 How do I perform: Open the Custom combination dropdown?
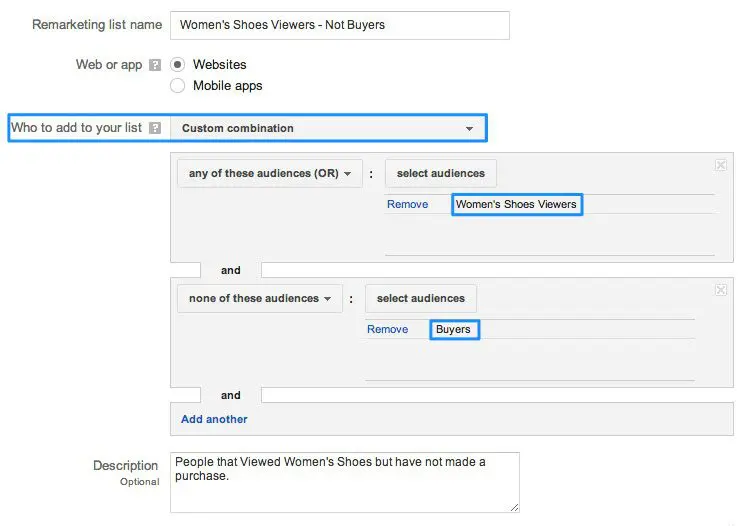(327, 128)
